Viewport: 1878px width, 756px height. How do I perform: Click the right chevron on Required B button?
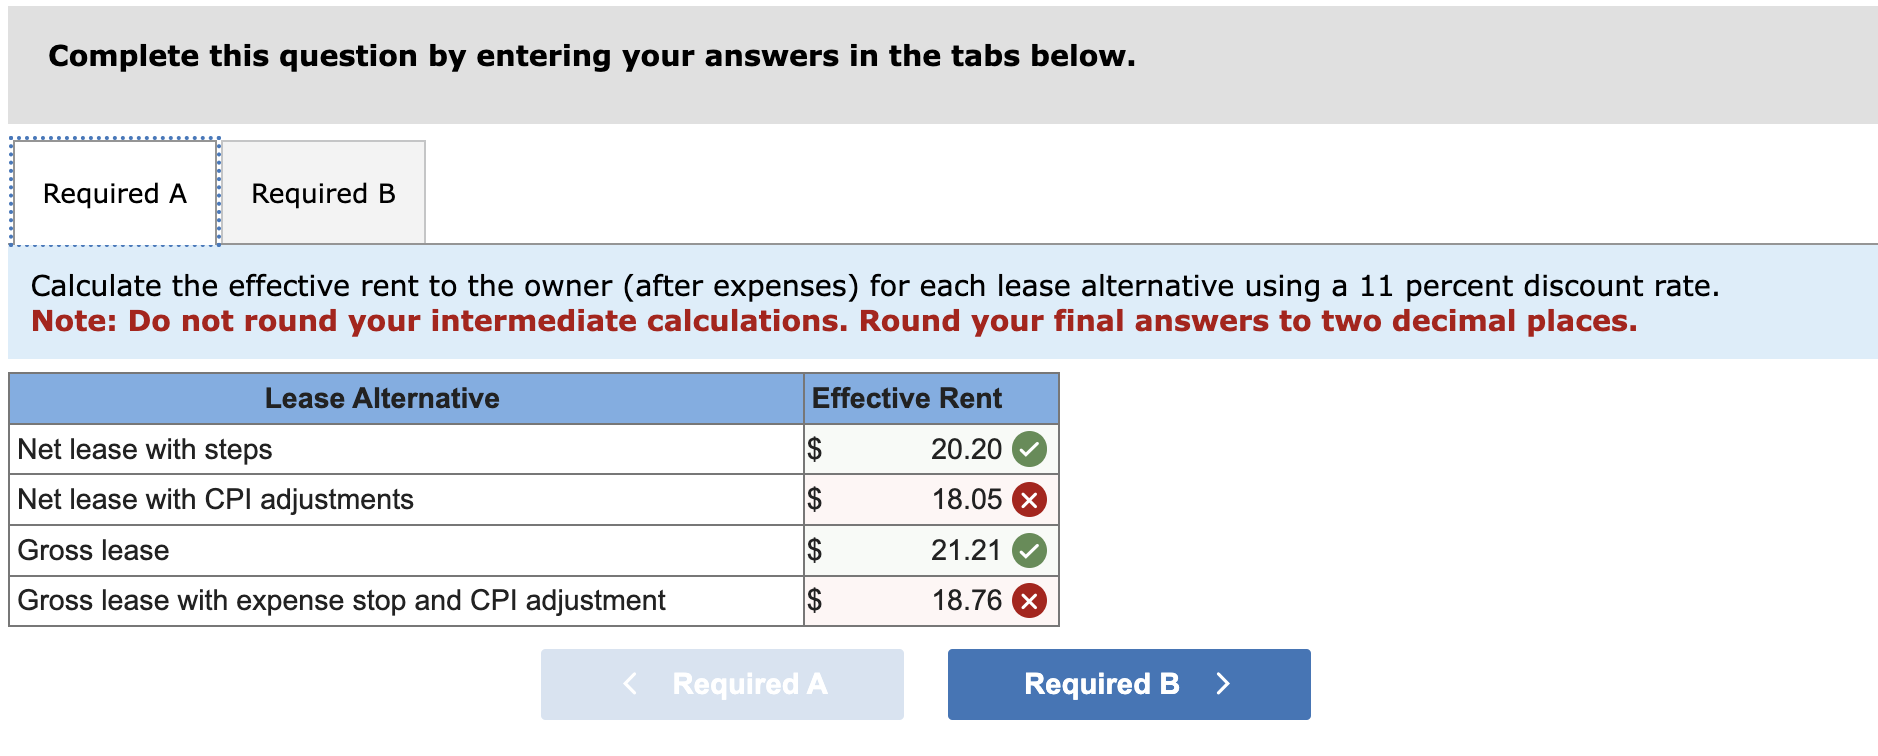coord(1224,684)
